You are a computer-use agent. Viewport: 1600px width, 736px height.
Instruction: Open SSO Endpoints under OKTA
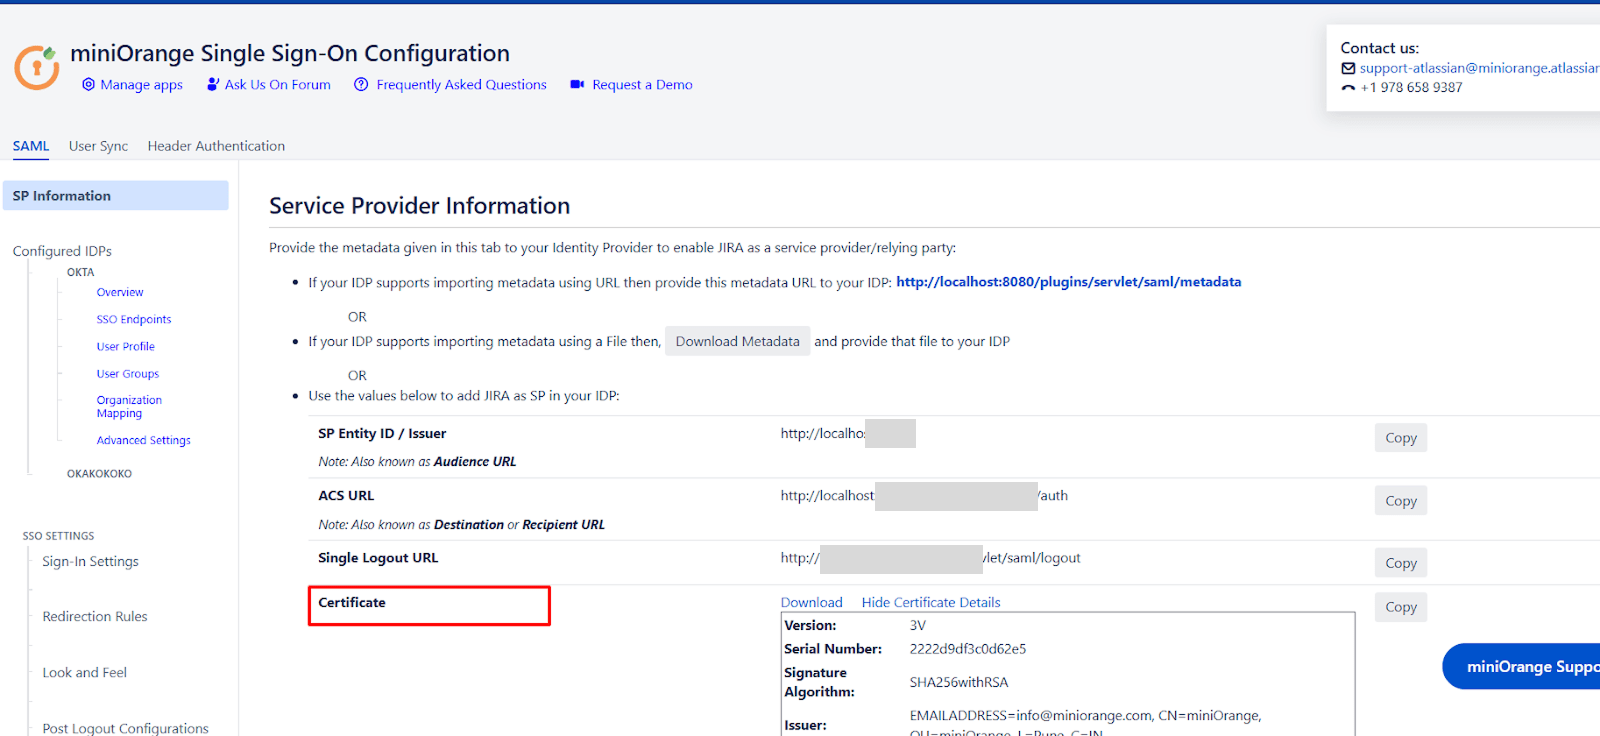point(134,319)
